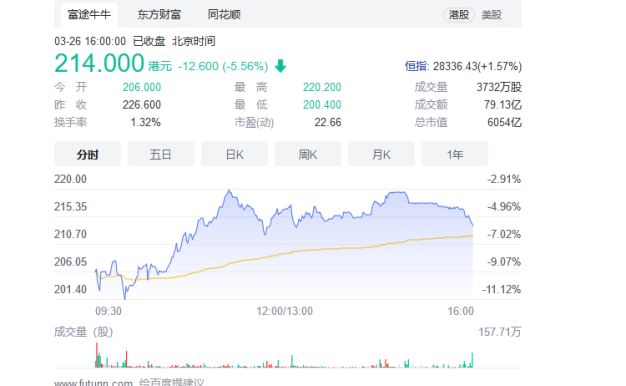This screenshot has height=386, width=626.
Task: Click the 12:00/13:00 time axis label
Action: [x=285, y=311]
